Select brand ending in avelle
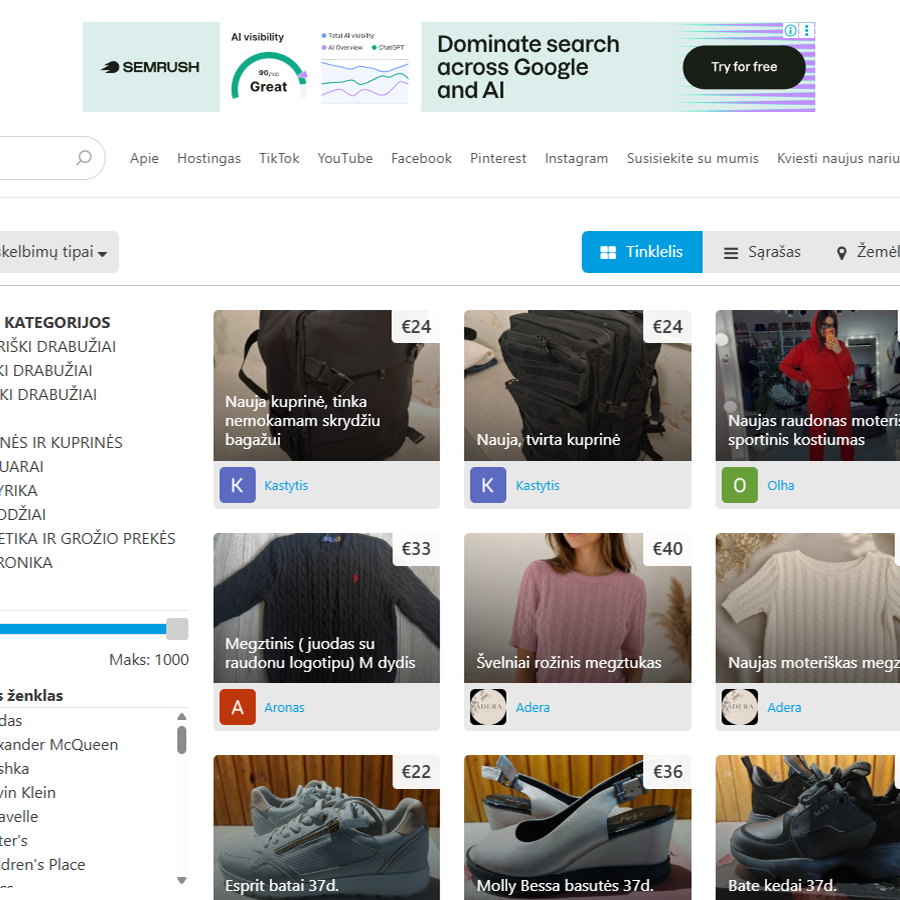 [x=19, y=817]
